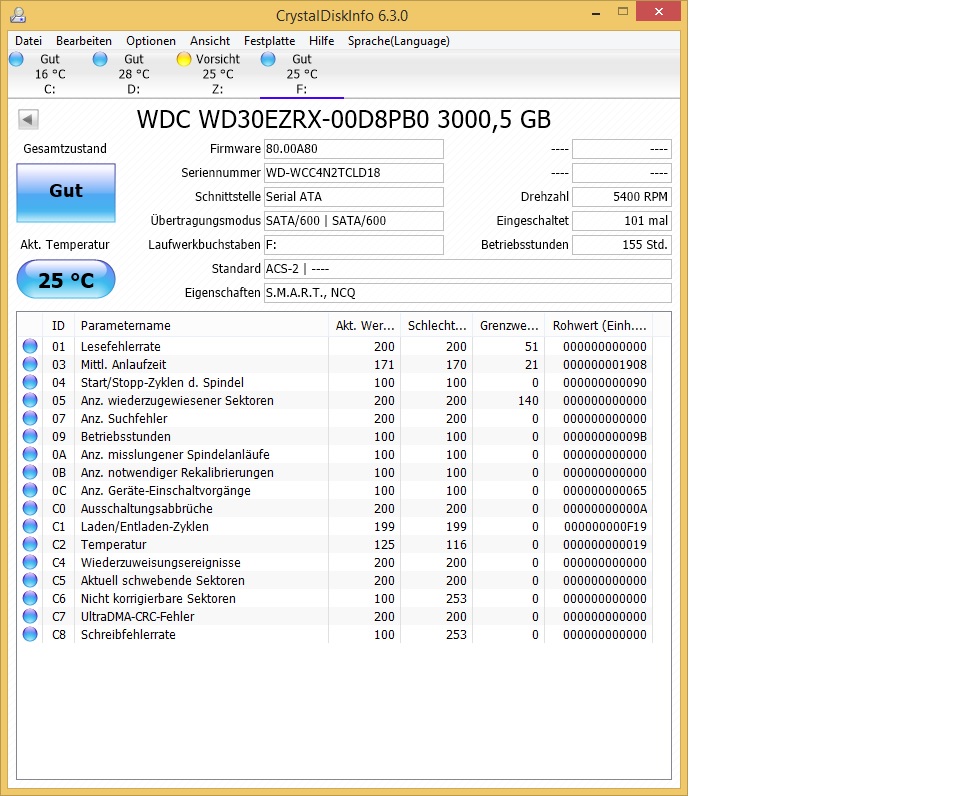Click the Firmware field 80.00A80
Image resolution: width=967 pixels, height=796 pixels.
tap(354, 149)
